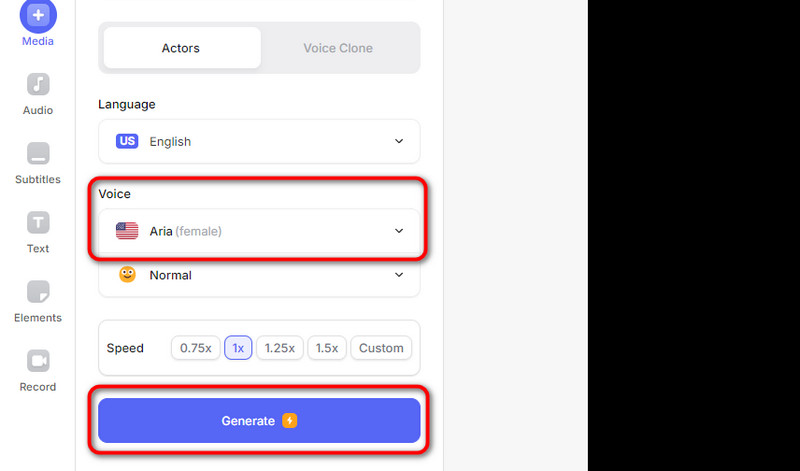The height and width of the screenshot is (471, 800).
Task: Choose Custom speed setting
Action: [x=381, y=348]
